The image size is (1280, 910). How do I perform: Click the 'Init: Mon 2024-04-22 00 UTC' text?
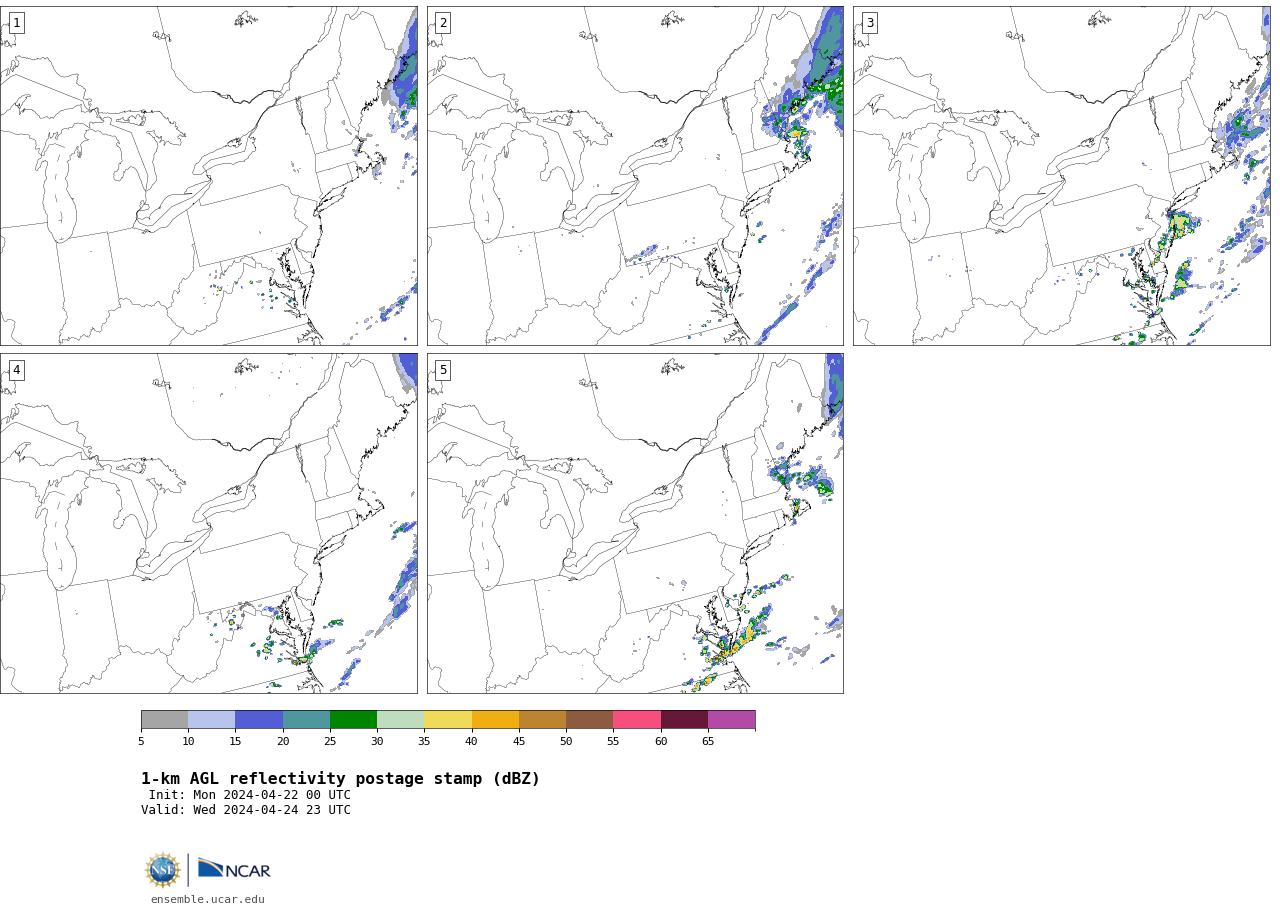pyautogui.click(x=250, y=796)
